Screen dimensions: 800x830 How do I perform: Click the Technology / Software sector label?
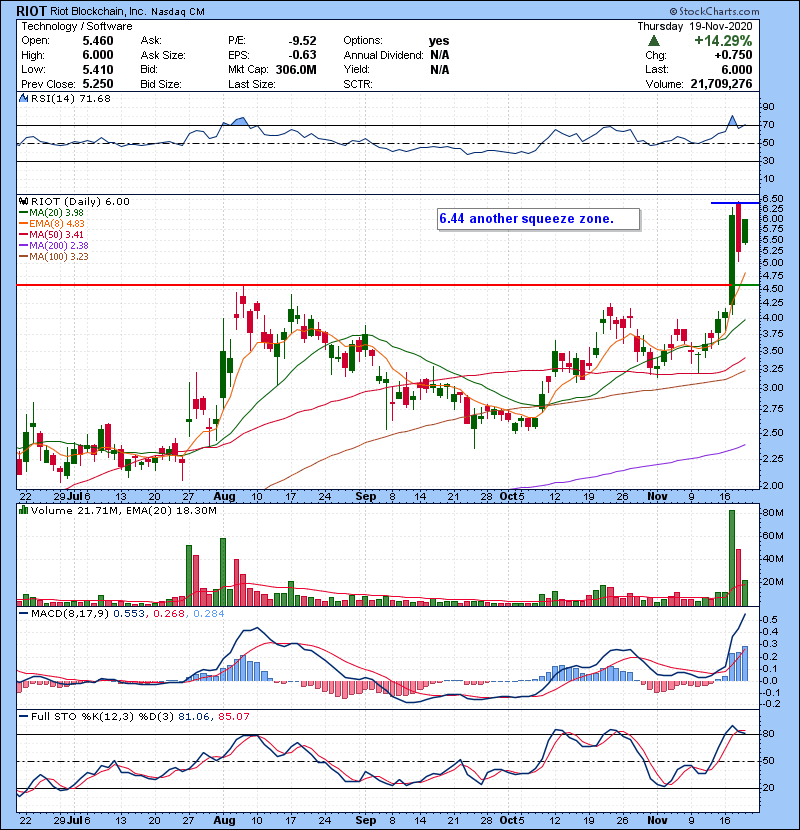(x=77, y=26)
